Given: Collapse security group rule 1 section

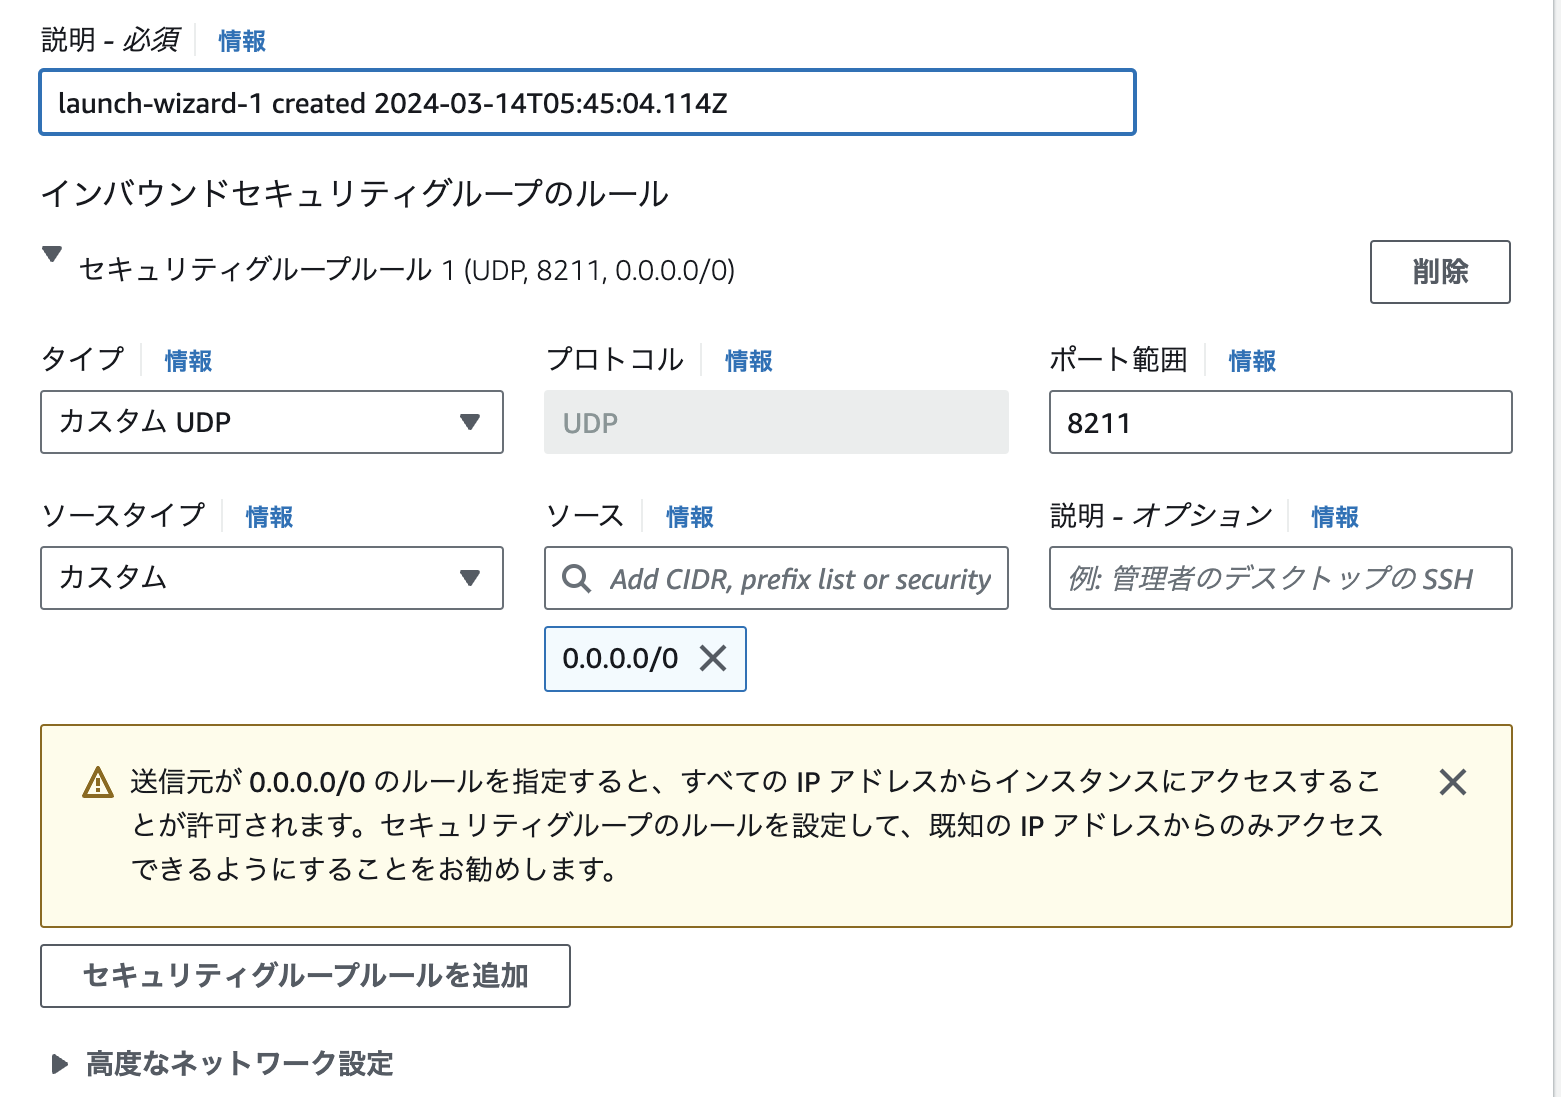Looking at the screenshot, I should 52,255.
